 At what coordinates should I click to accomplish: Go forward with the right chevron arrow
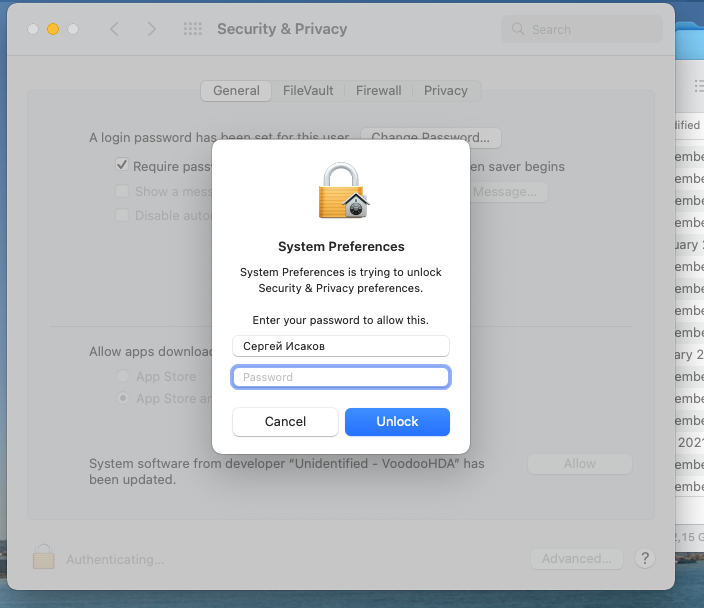pyautogui.click(x=152, y=29)
